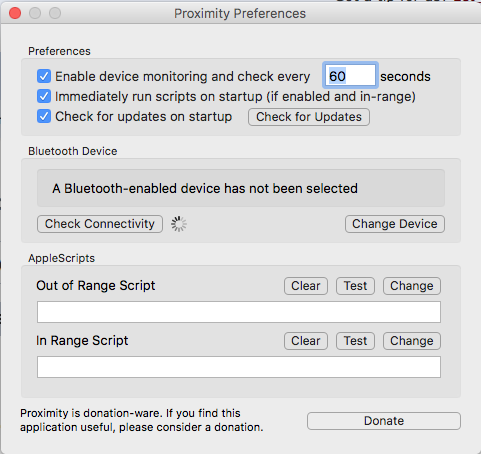Test the In Range Script
481x454 pixels.
click(355, 341)
